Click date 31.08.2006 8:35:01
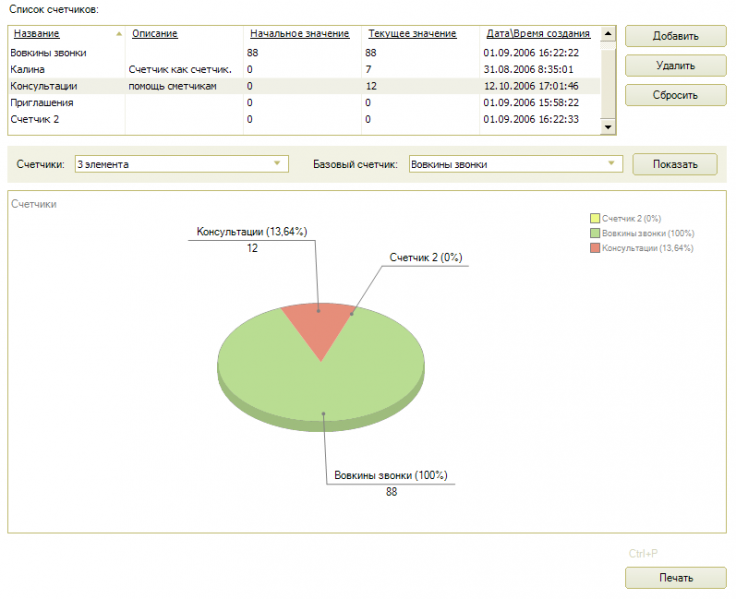The width and height of the screenshot is (736, 599). [x=529, y=69]
